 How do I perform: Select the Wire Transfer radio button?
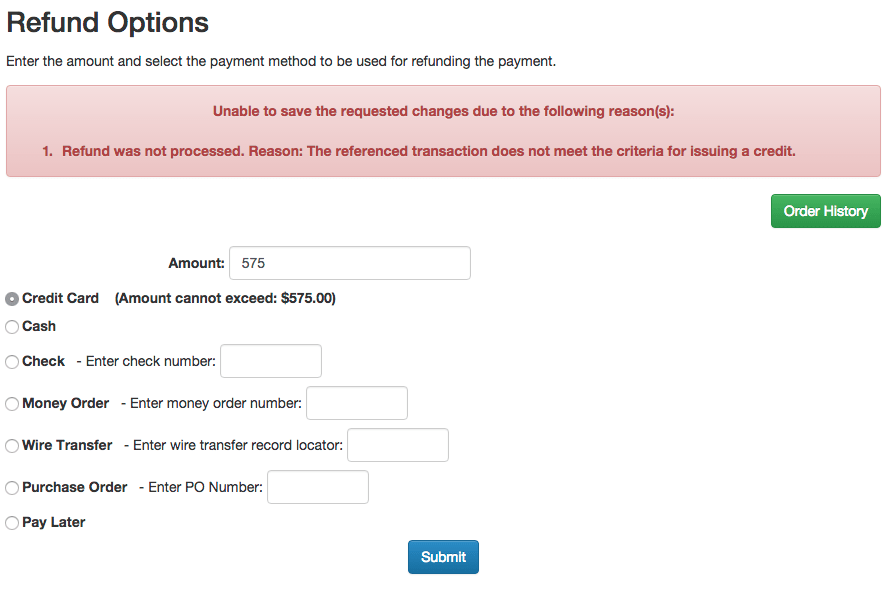tap(11, 445)
